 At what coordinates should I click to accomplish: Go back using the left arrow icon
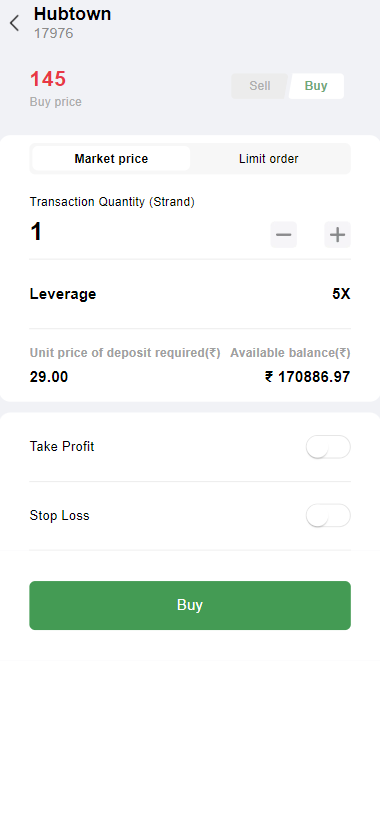[14, 23]
